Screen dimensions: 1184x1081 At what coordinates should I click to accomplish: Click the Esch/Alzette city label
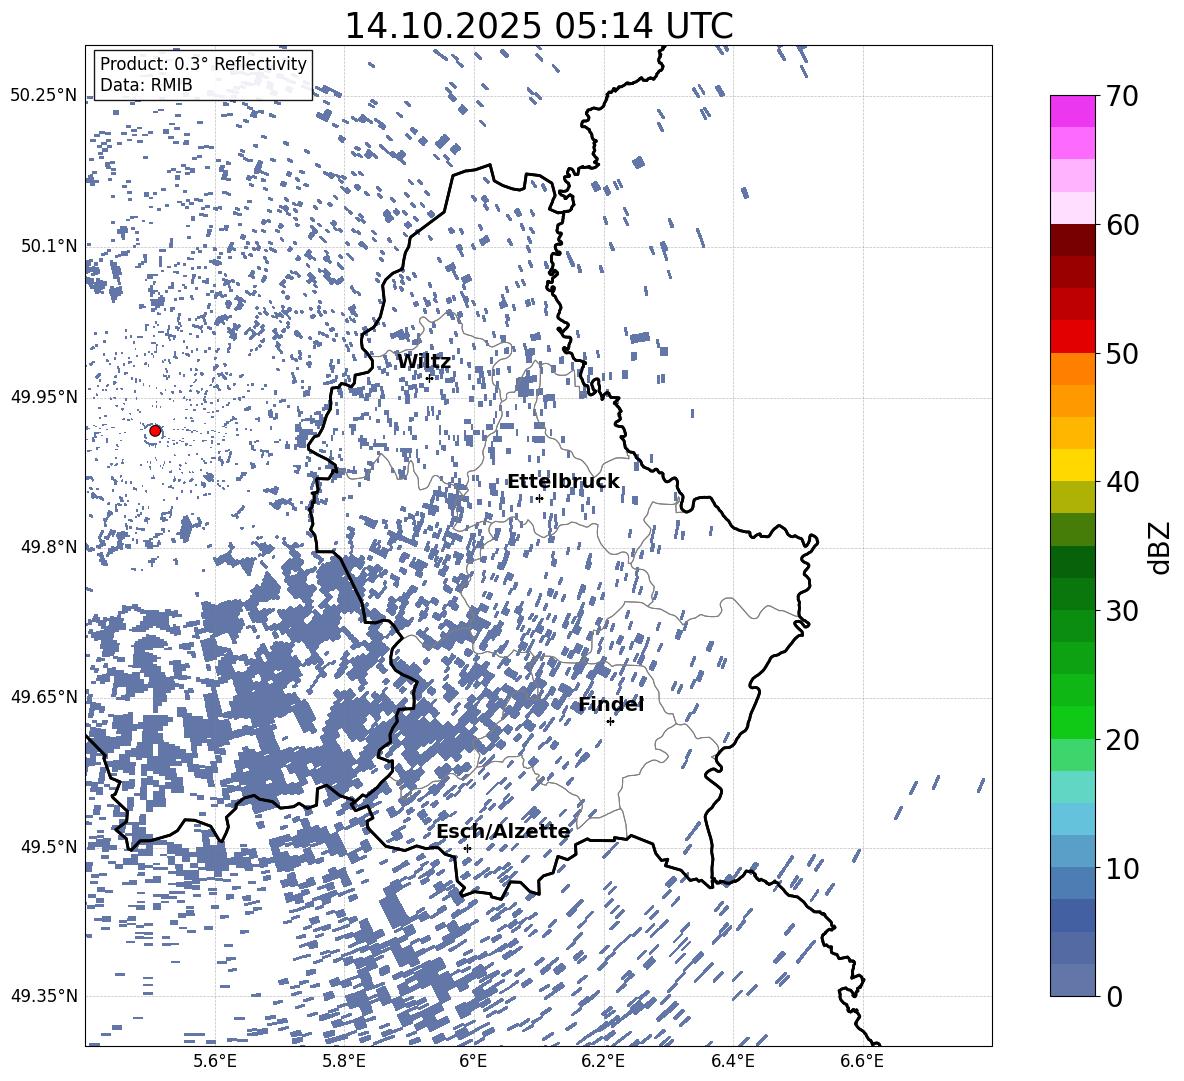(503, 831)
